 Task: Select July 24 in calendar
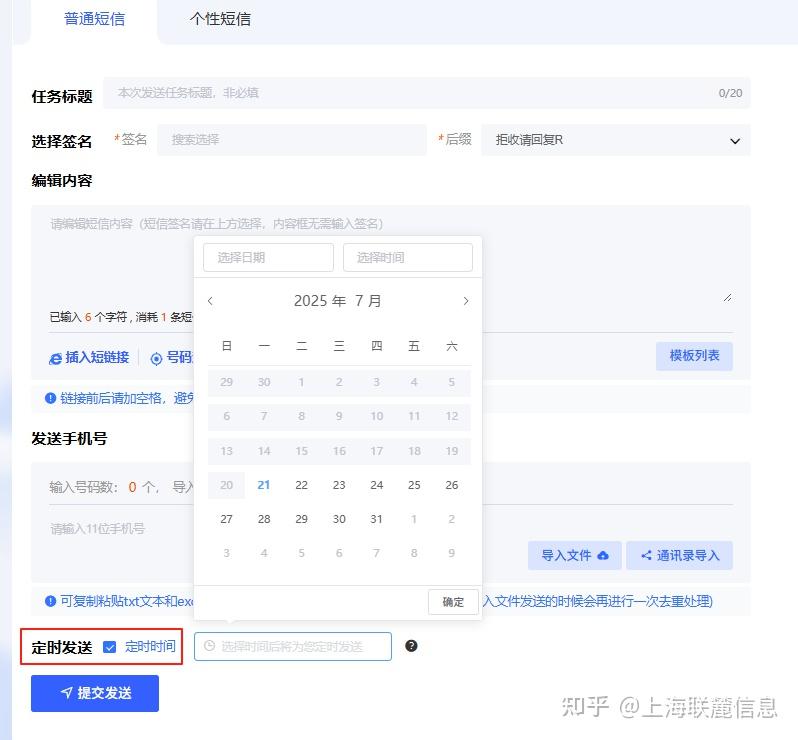[377, 485]
